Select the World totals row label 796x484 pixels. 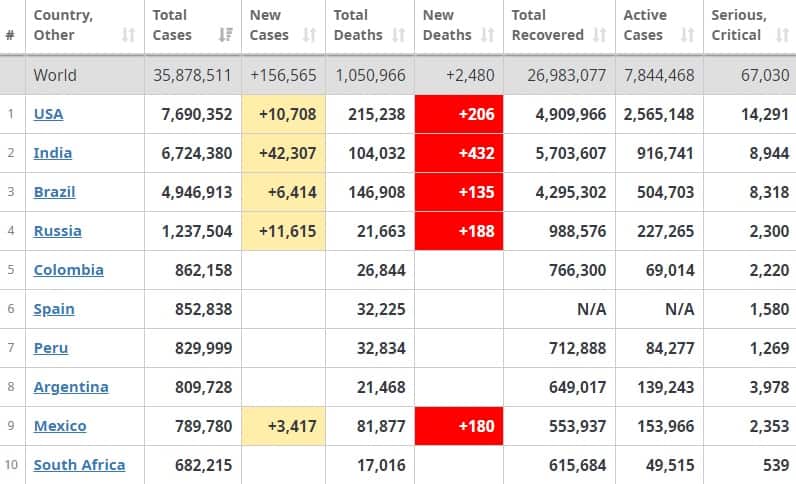click(x=55, y=75)
